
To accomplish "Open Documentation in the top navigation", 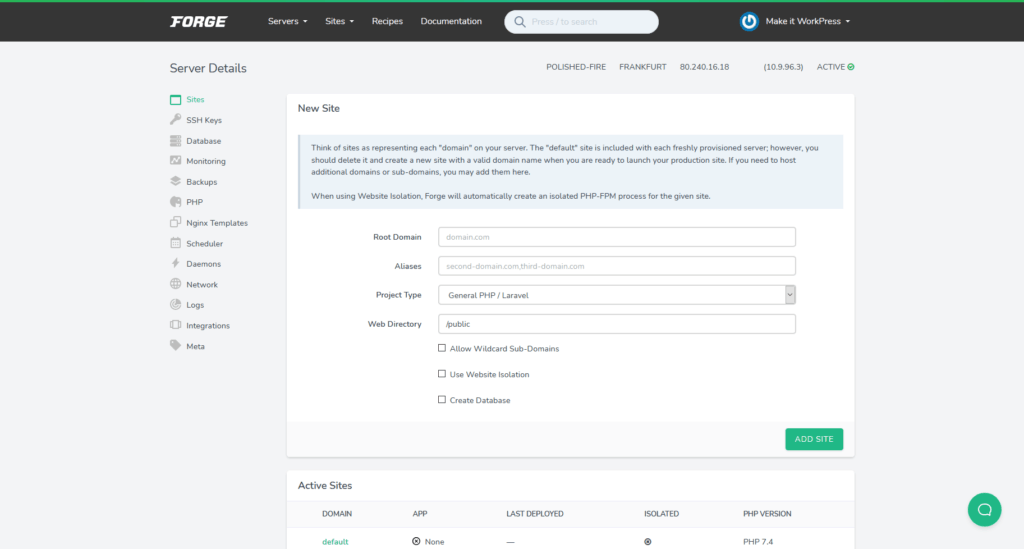I will pyautogui.click(x=451, y=22).
